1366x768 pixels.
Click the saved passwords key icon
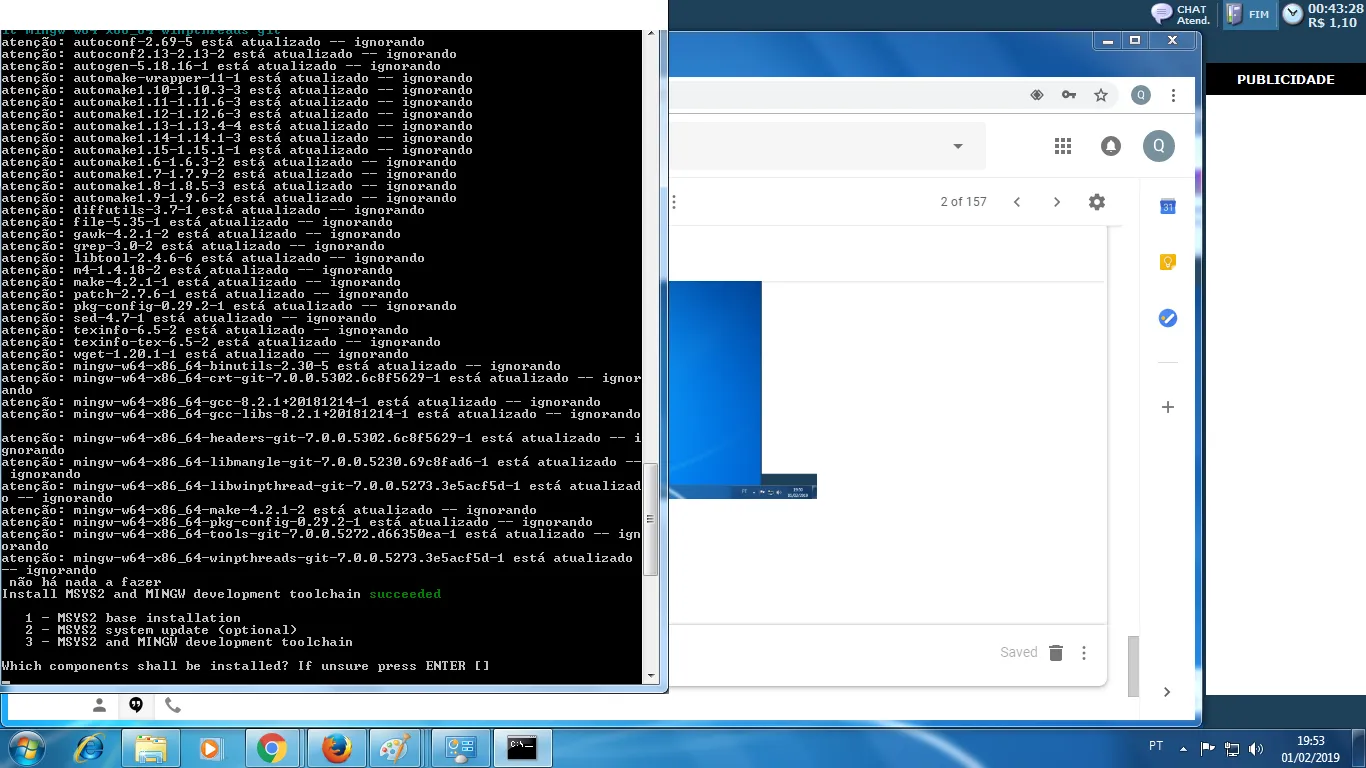pyautogui.click(x=1069, y=95)
